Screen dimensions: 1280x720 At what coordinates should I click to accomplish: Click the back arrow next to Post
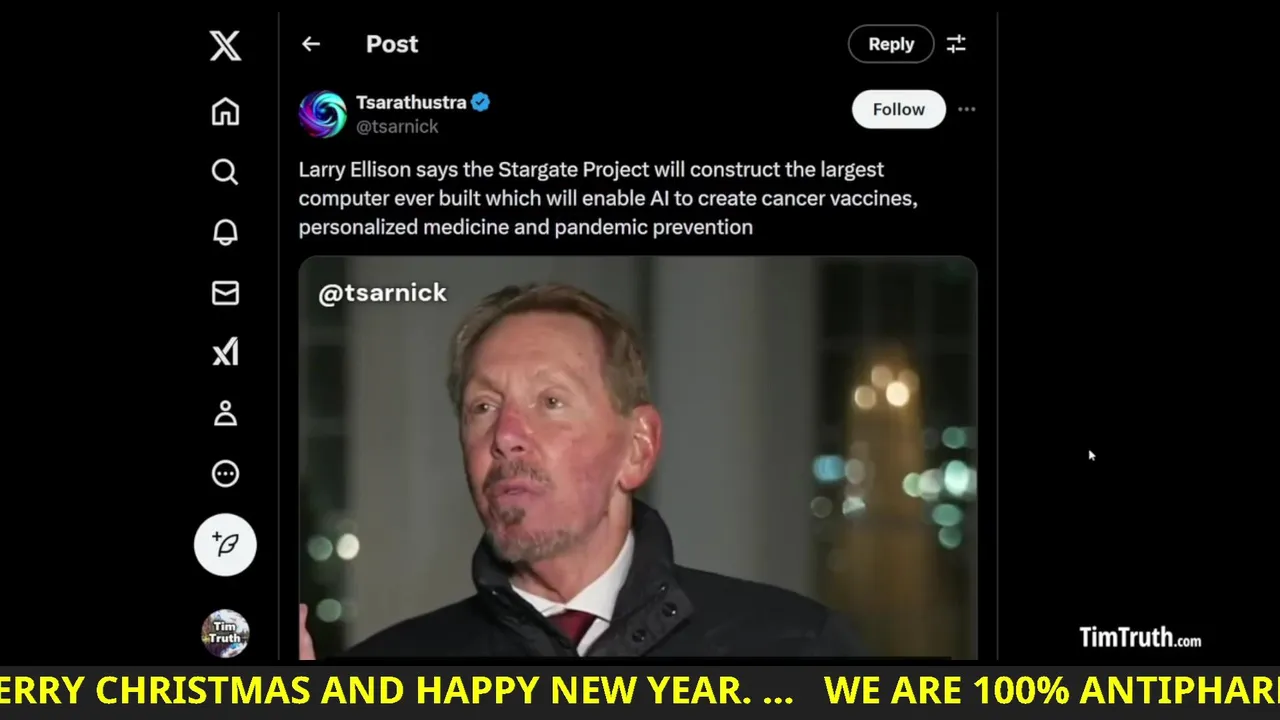(311, 44)
